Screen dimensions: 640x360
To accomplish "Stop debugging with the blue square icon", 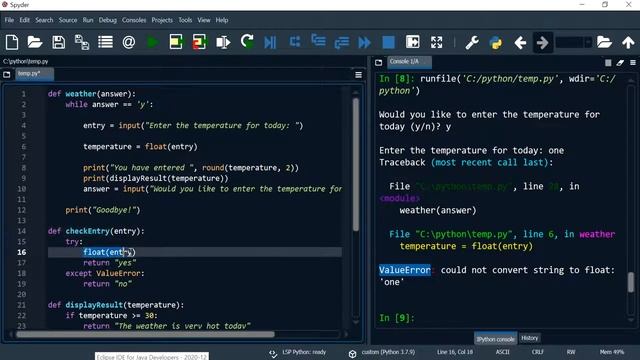I will tap(389, 42).
